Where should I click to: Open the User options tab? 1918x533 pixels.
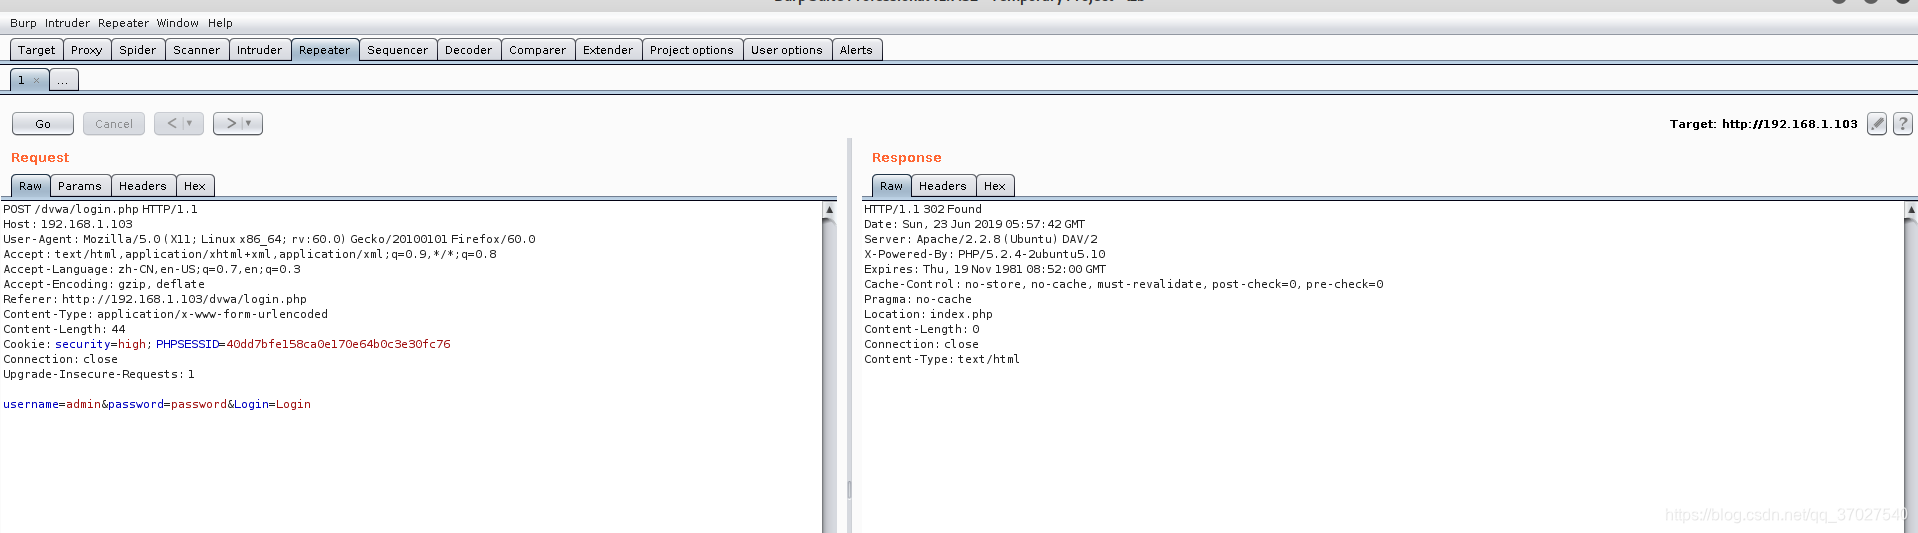787,50
